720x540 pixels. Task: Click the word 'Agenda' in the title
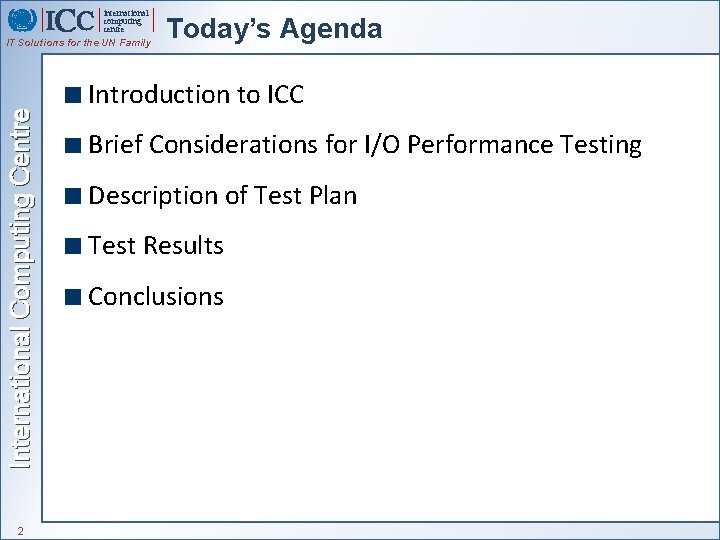[x=331, y=30]
